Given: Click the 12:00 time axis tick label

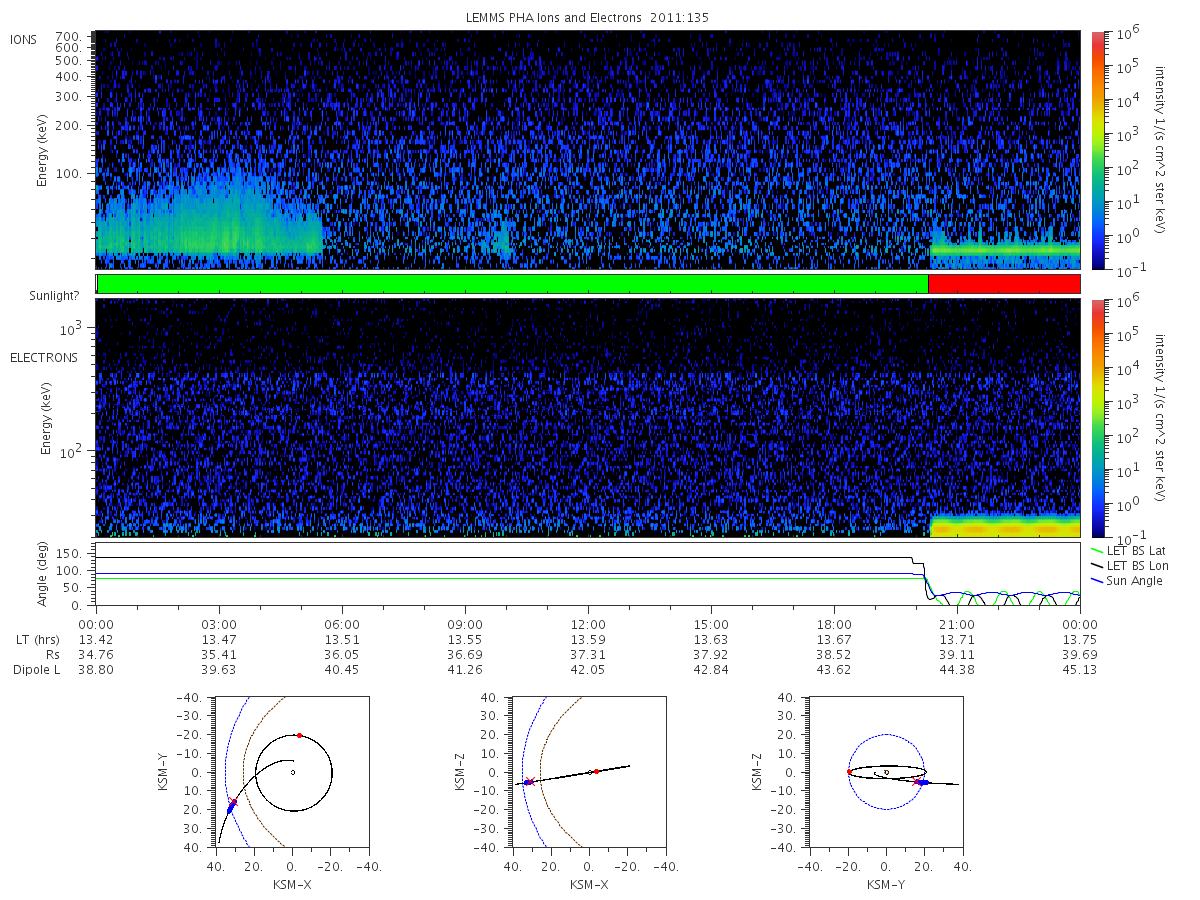Looking at the screenshot, I should click(x=588, y=621).
